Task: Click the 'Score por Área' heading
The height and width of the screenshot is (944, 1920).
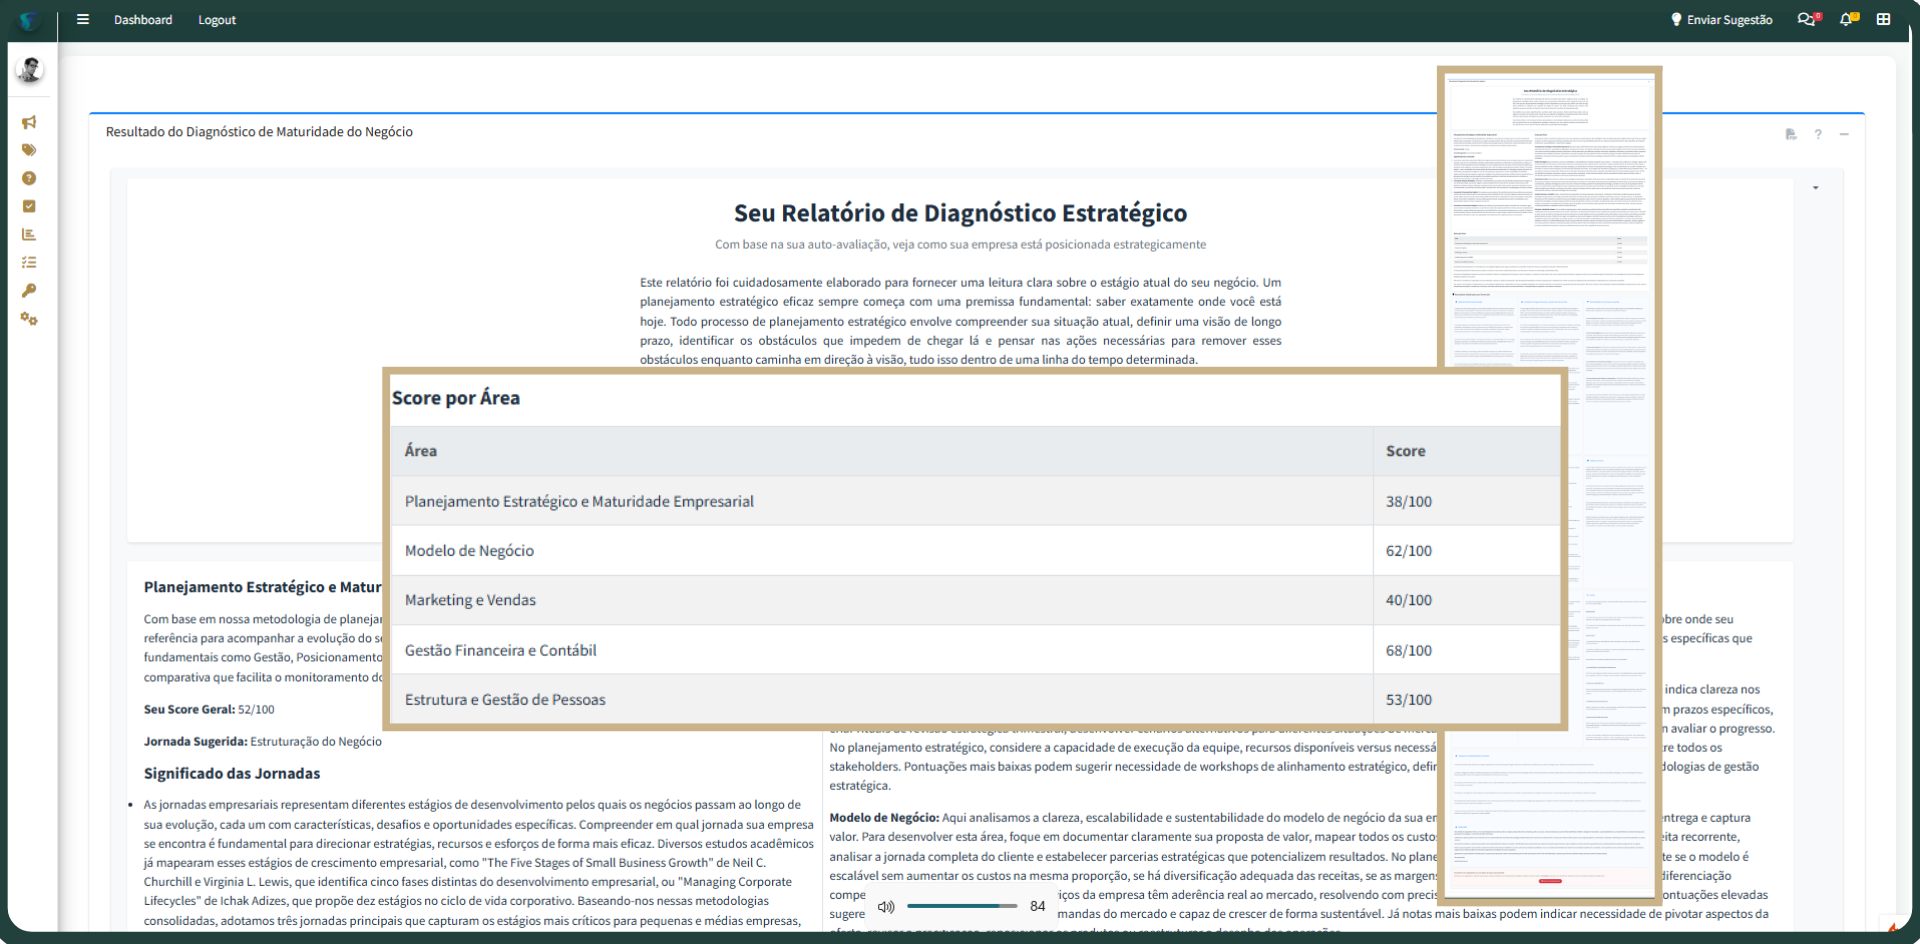Action: tap(456, 398)
